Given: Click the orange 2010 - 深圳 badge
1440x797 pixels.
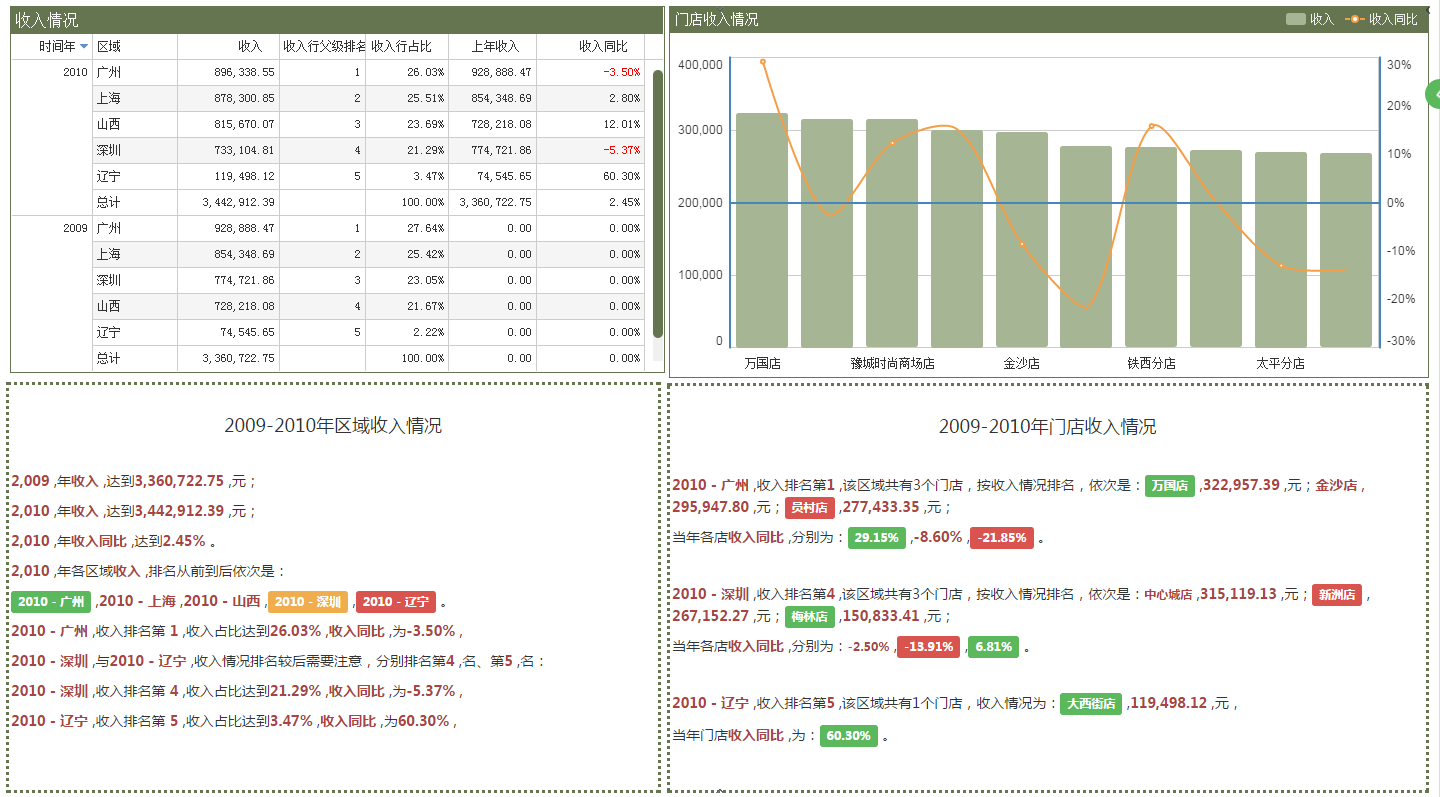Looking at the screenshot, I should (x=308, y=602).
